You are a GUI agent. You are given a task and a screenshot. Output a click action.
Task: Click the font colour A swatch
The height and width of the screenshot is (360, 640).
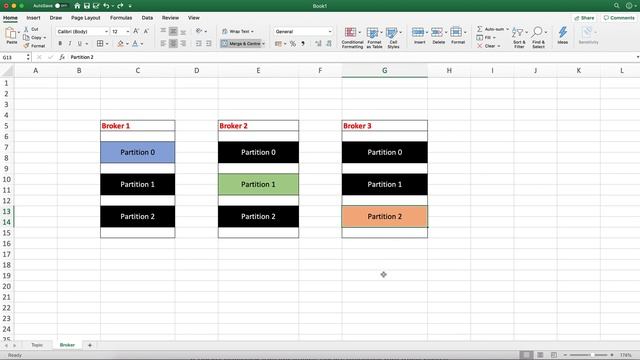(x=135, y=44)
